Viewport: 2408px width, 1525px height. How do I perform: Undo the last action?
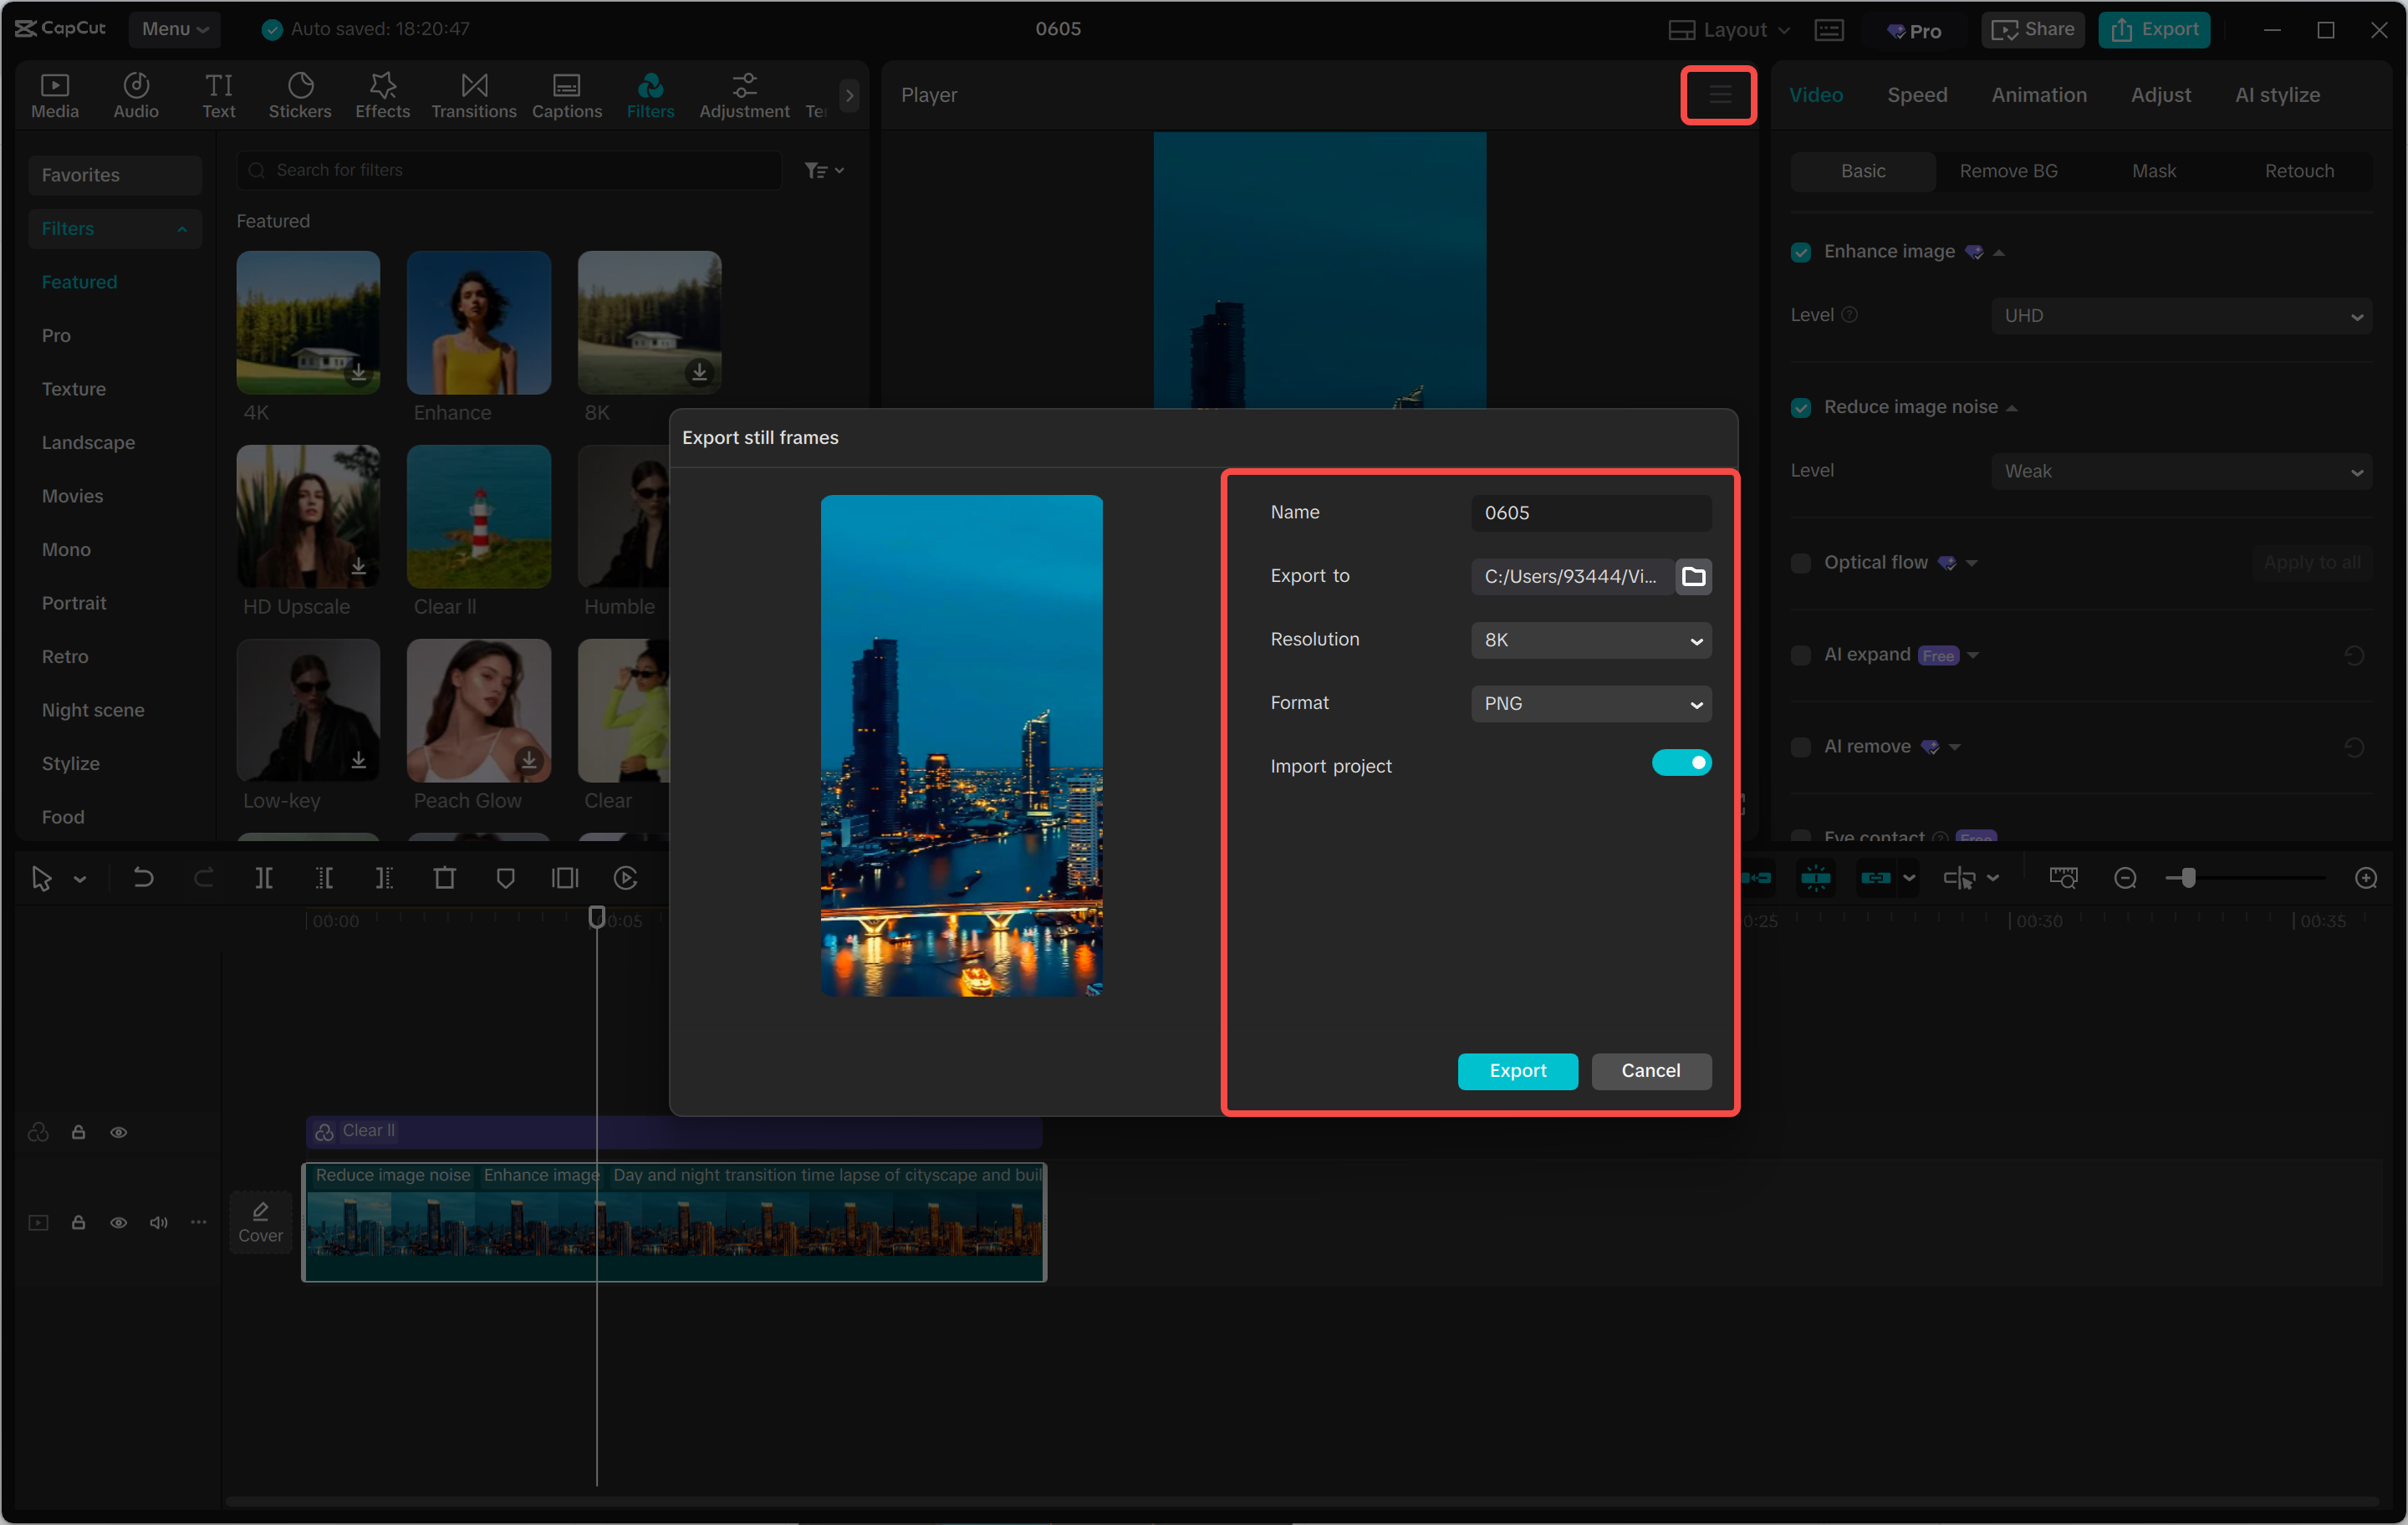[x=143, y=878]
